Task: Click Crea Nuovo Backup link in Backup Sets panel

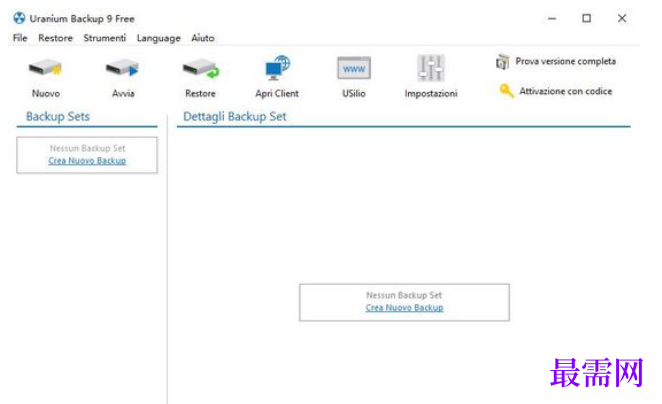Action: [x=87, y=161]
